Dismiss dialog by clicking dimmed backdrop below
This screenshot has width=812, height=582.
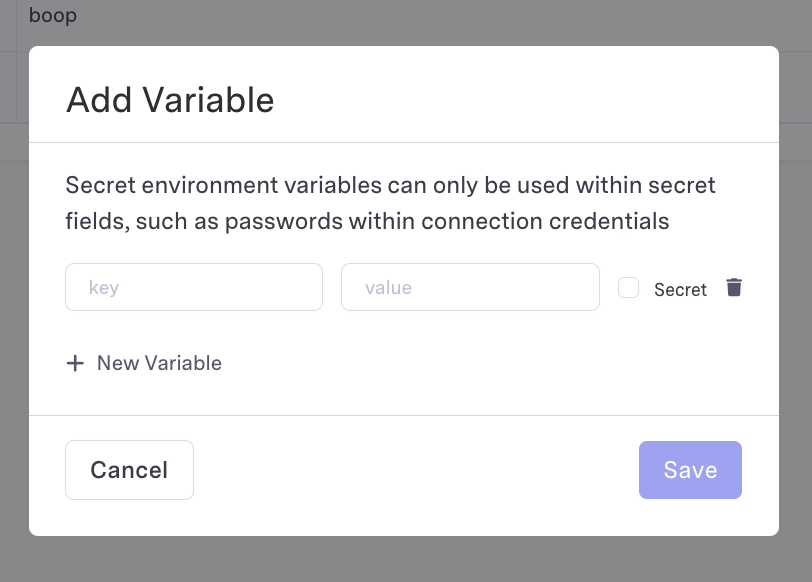[400, 560]
